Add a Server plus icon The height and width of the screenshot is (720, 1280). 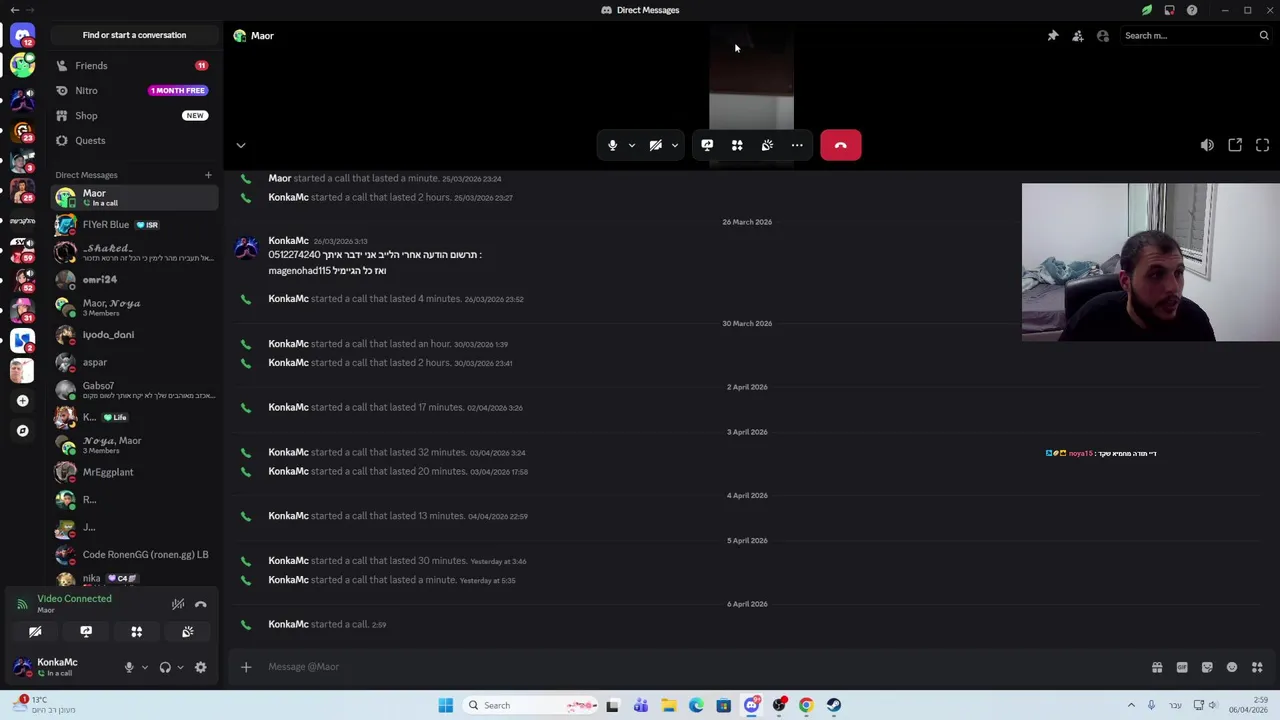[x=22, y=401]
